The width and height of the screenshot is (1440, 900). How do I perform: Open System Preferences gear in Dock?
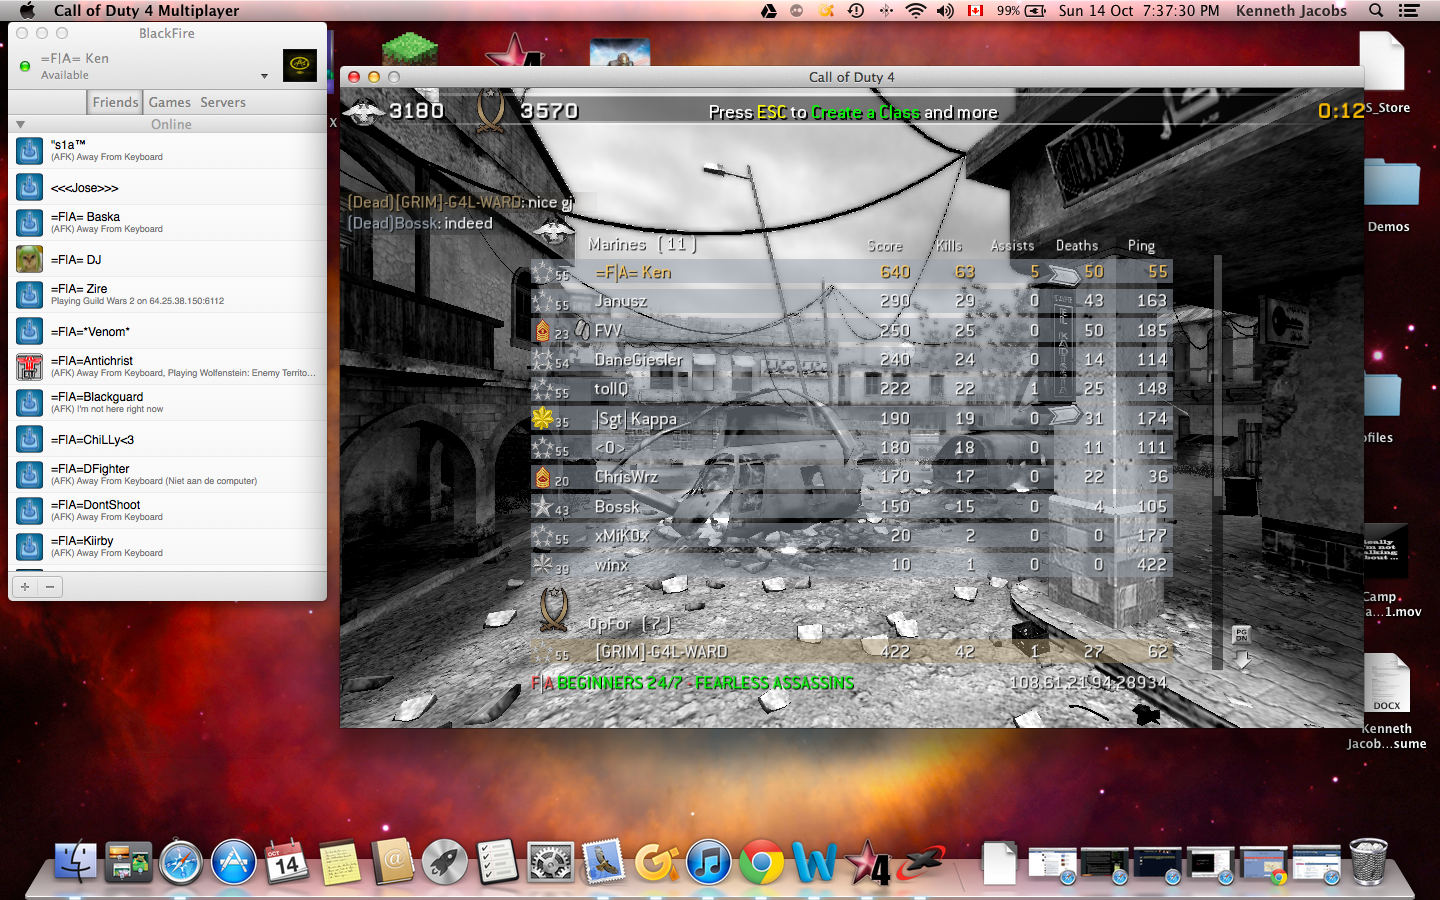[550, 862]
